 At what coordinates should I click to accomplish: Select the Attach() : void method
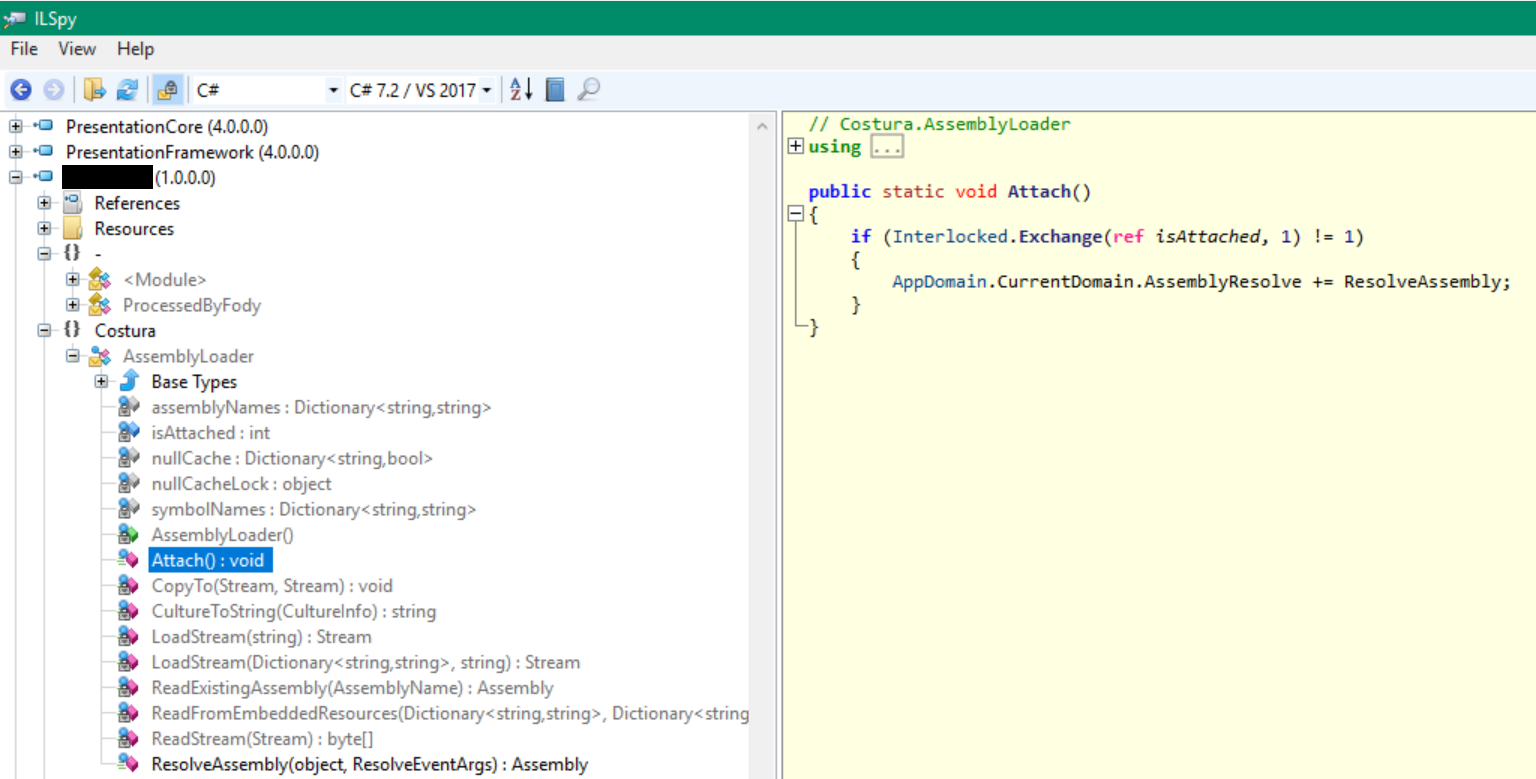click(208, 560)
